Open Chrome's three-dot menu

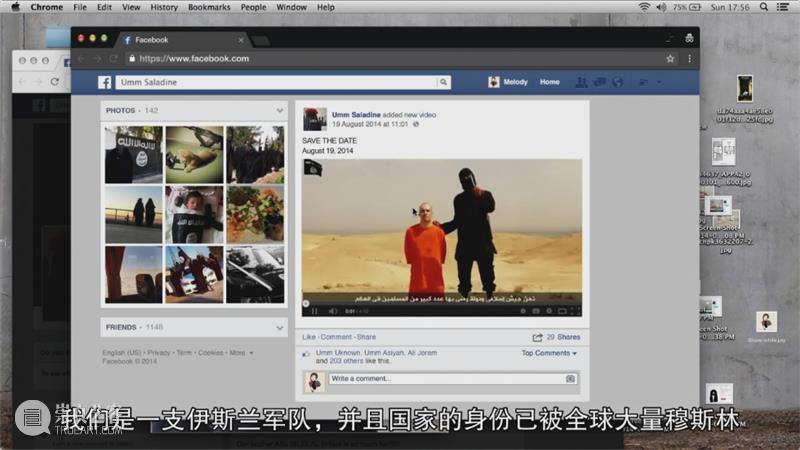coord(689,59)
